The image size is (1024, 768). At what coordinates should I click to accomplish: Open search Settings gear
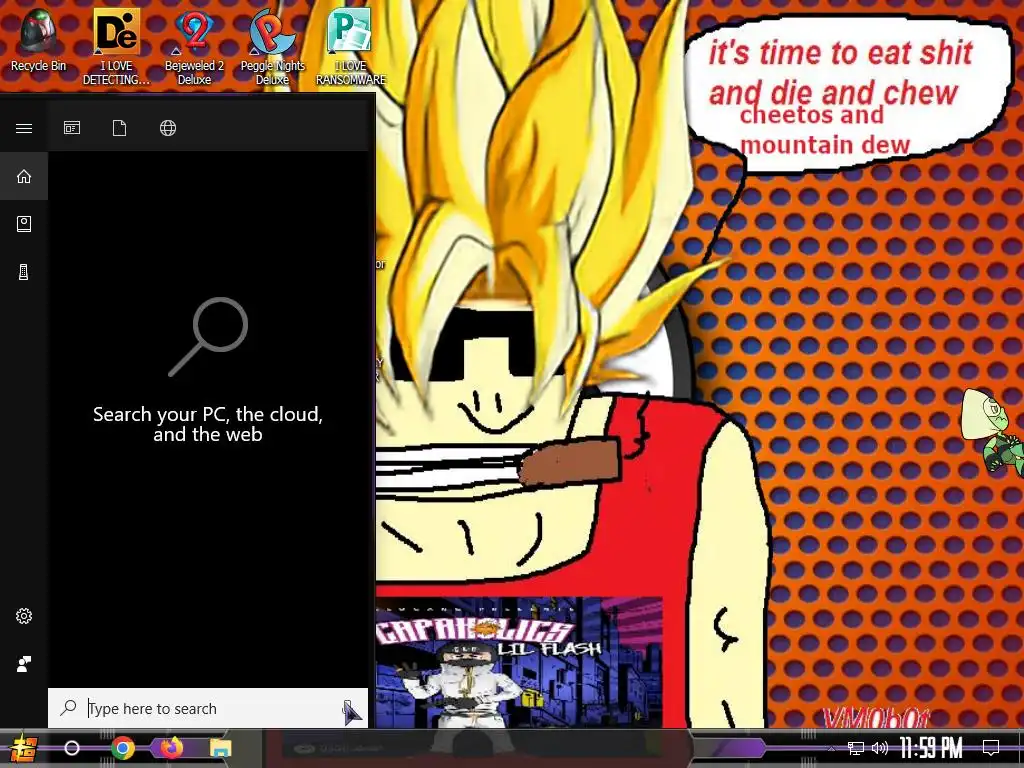coord(24,616)
